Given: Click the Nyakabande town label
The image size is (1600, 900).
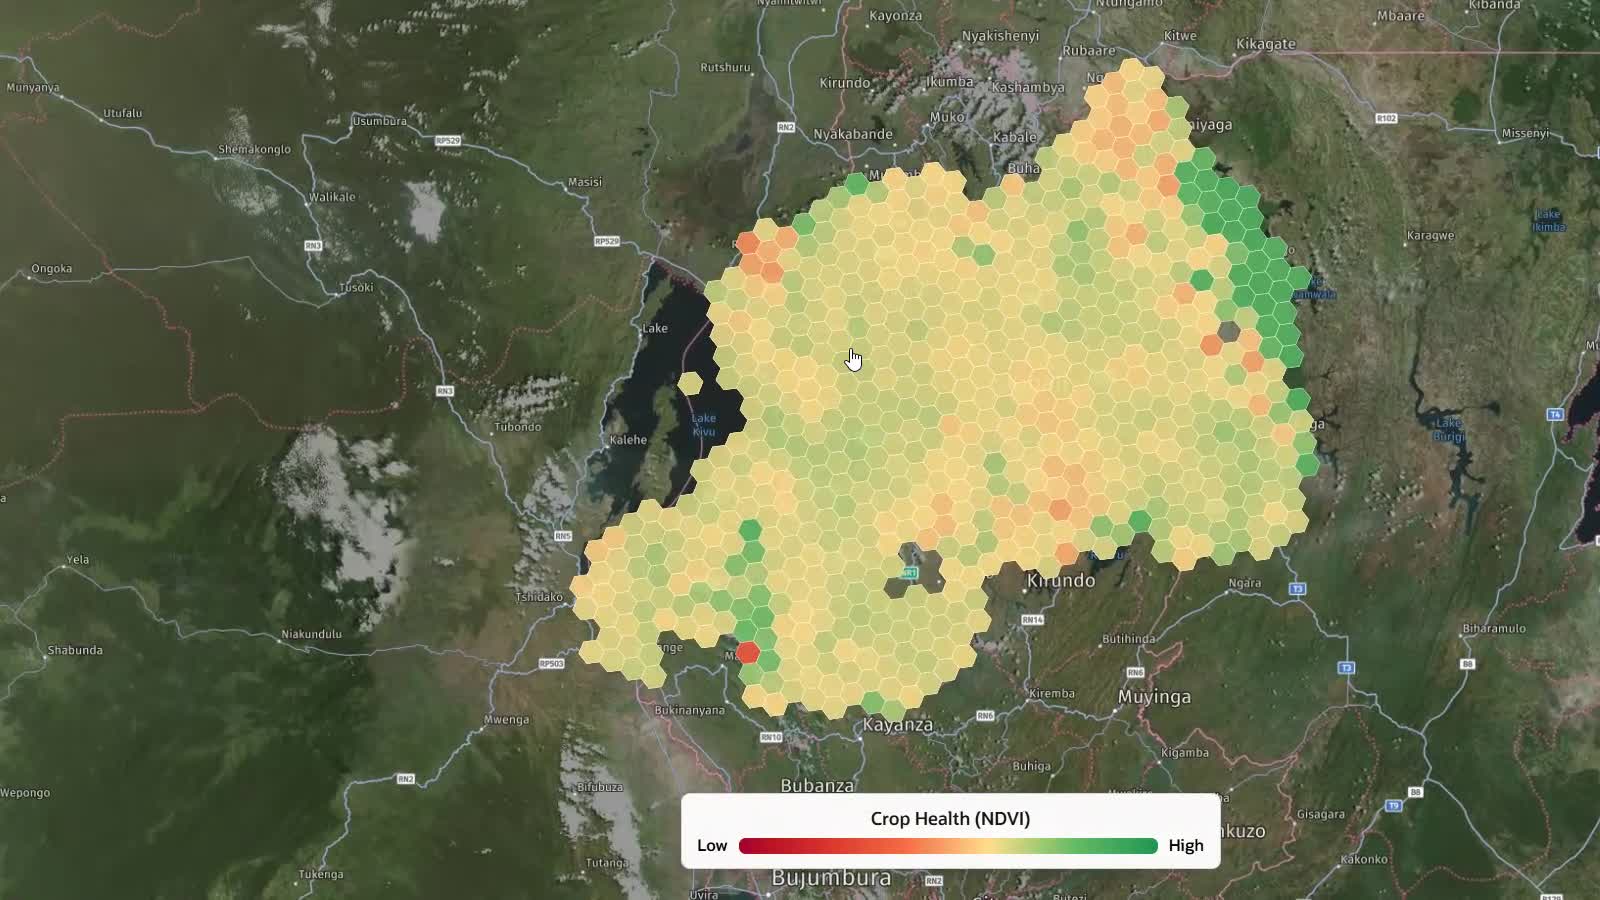Looking at the screenshot, I should click(853, 134).
